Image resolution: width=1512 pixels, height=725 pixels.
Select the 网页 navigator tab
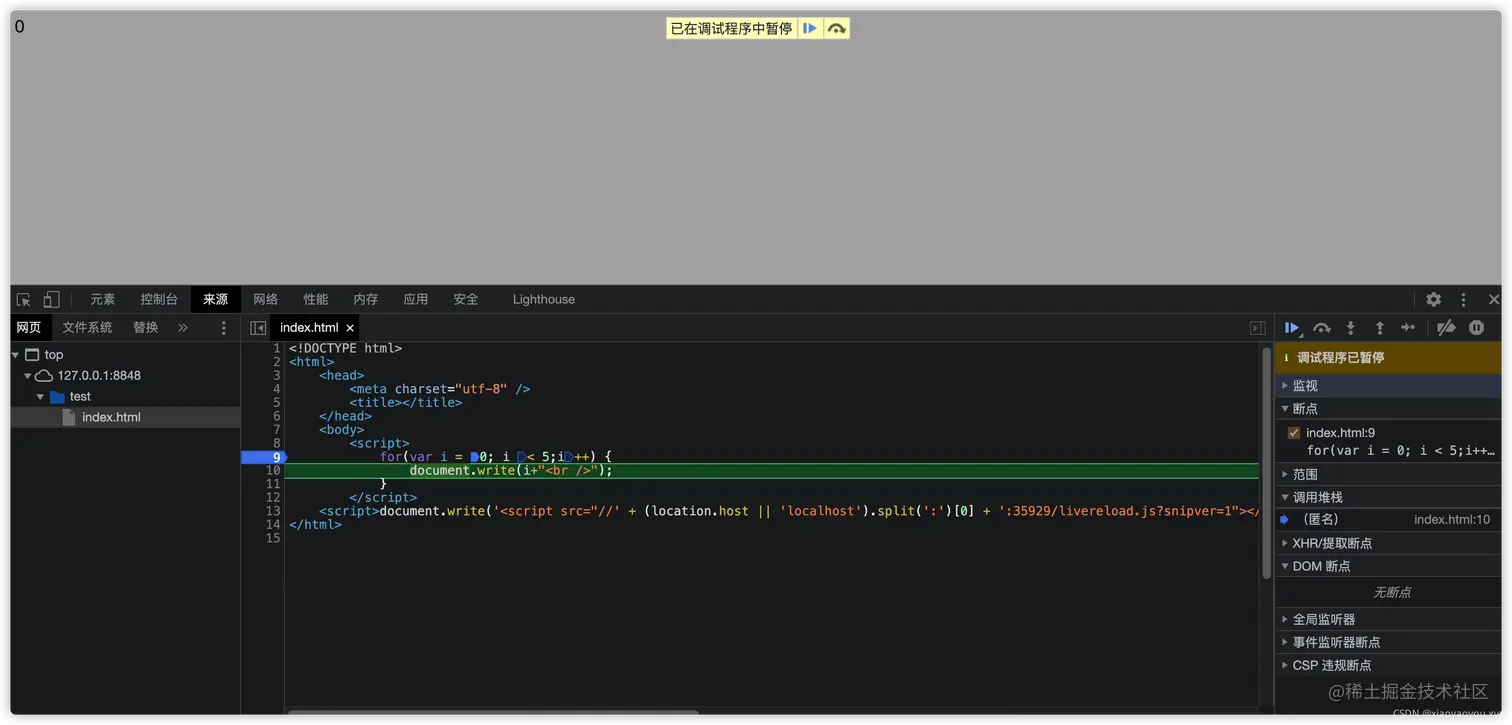29,328
